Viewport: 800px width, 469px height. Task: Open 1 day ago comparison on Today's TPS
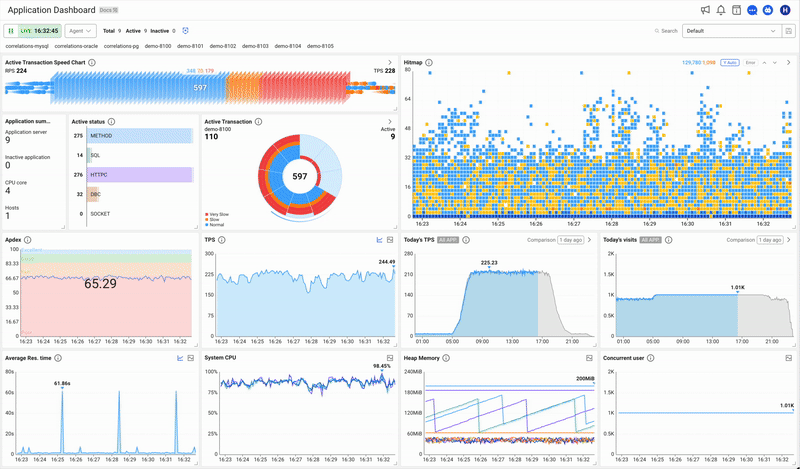[570, 240]
